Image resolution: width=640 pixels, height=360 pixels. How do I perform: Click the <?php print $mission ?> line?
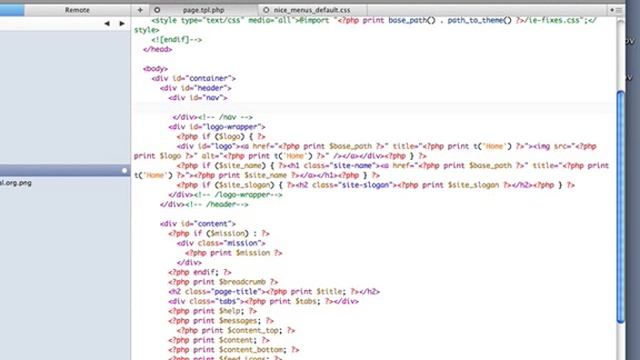point(233,253)
